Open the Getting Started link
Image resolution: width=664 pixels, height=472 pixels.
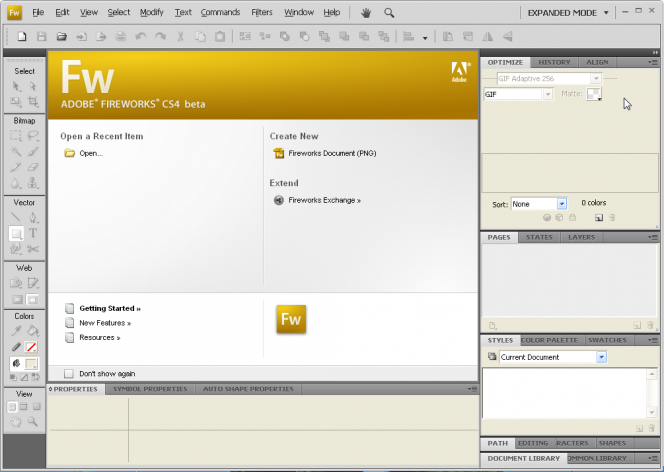tap(109, 309)
